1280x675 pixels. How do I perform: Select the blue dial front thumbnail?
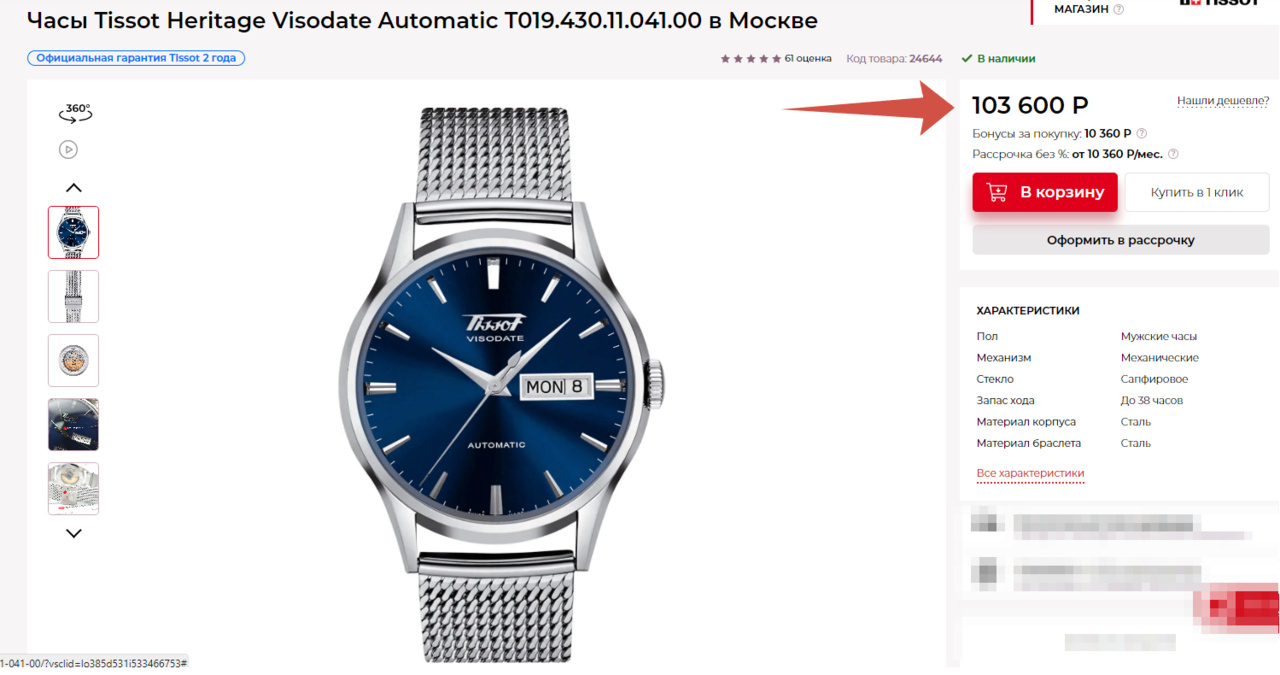[73, 232]
